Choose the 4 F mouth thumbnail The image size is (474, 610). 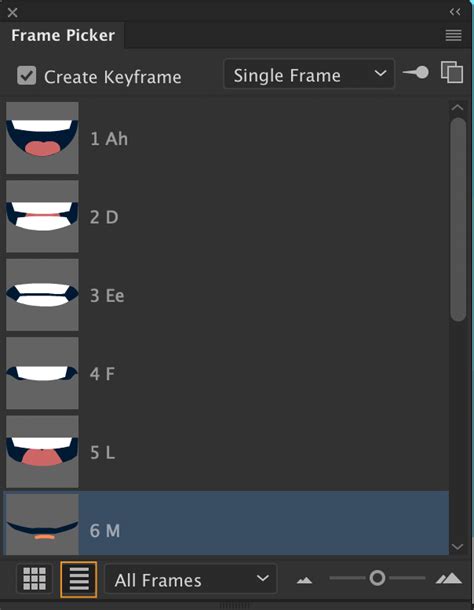tap(42, 373)
